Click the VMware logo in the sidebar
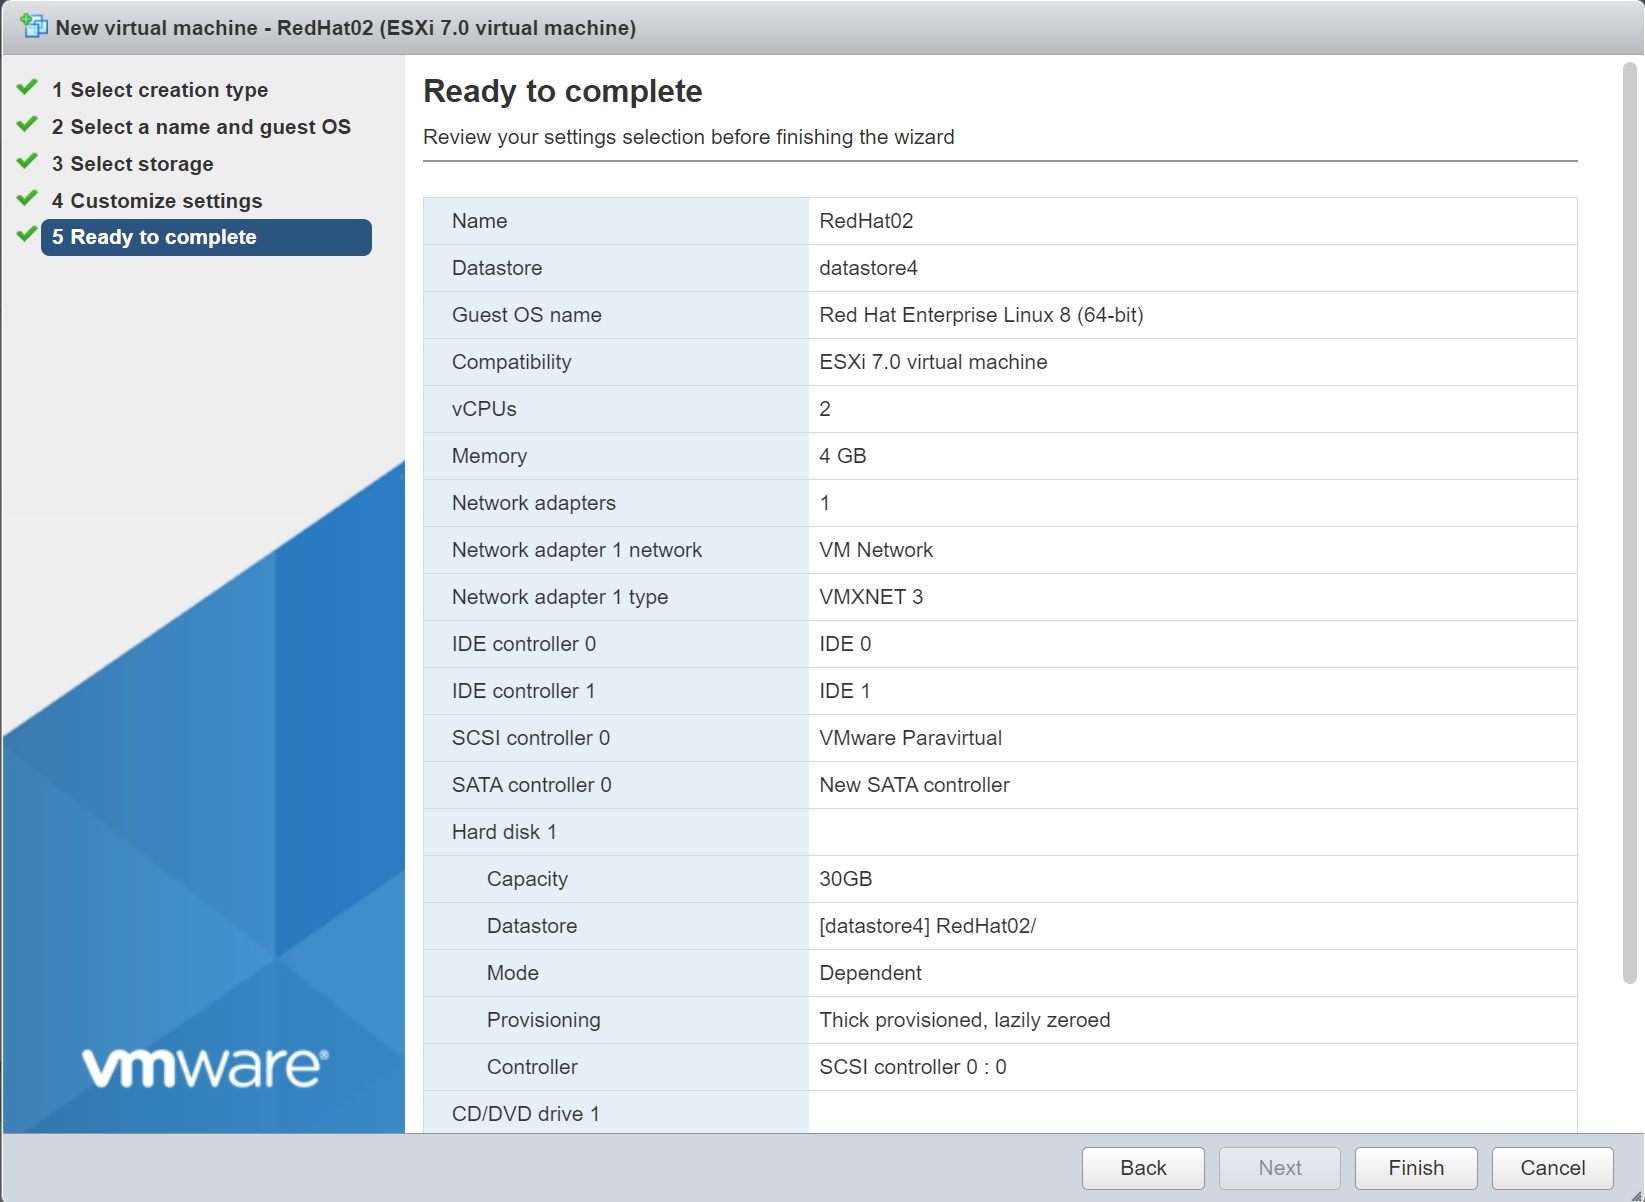 tap(204, 1067)
